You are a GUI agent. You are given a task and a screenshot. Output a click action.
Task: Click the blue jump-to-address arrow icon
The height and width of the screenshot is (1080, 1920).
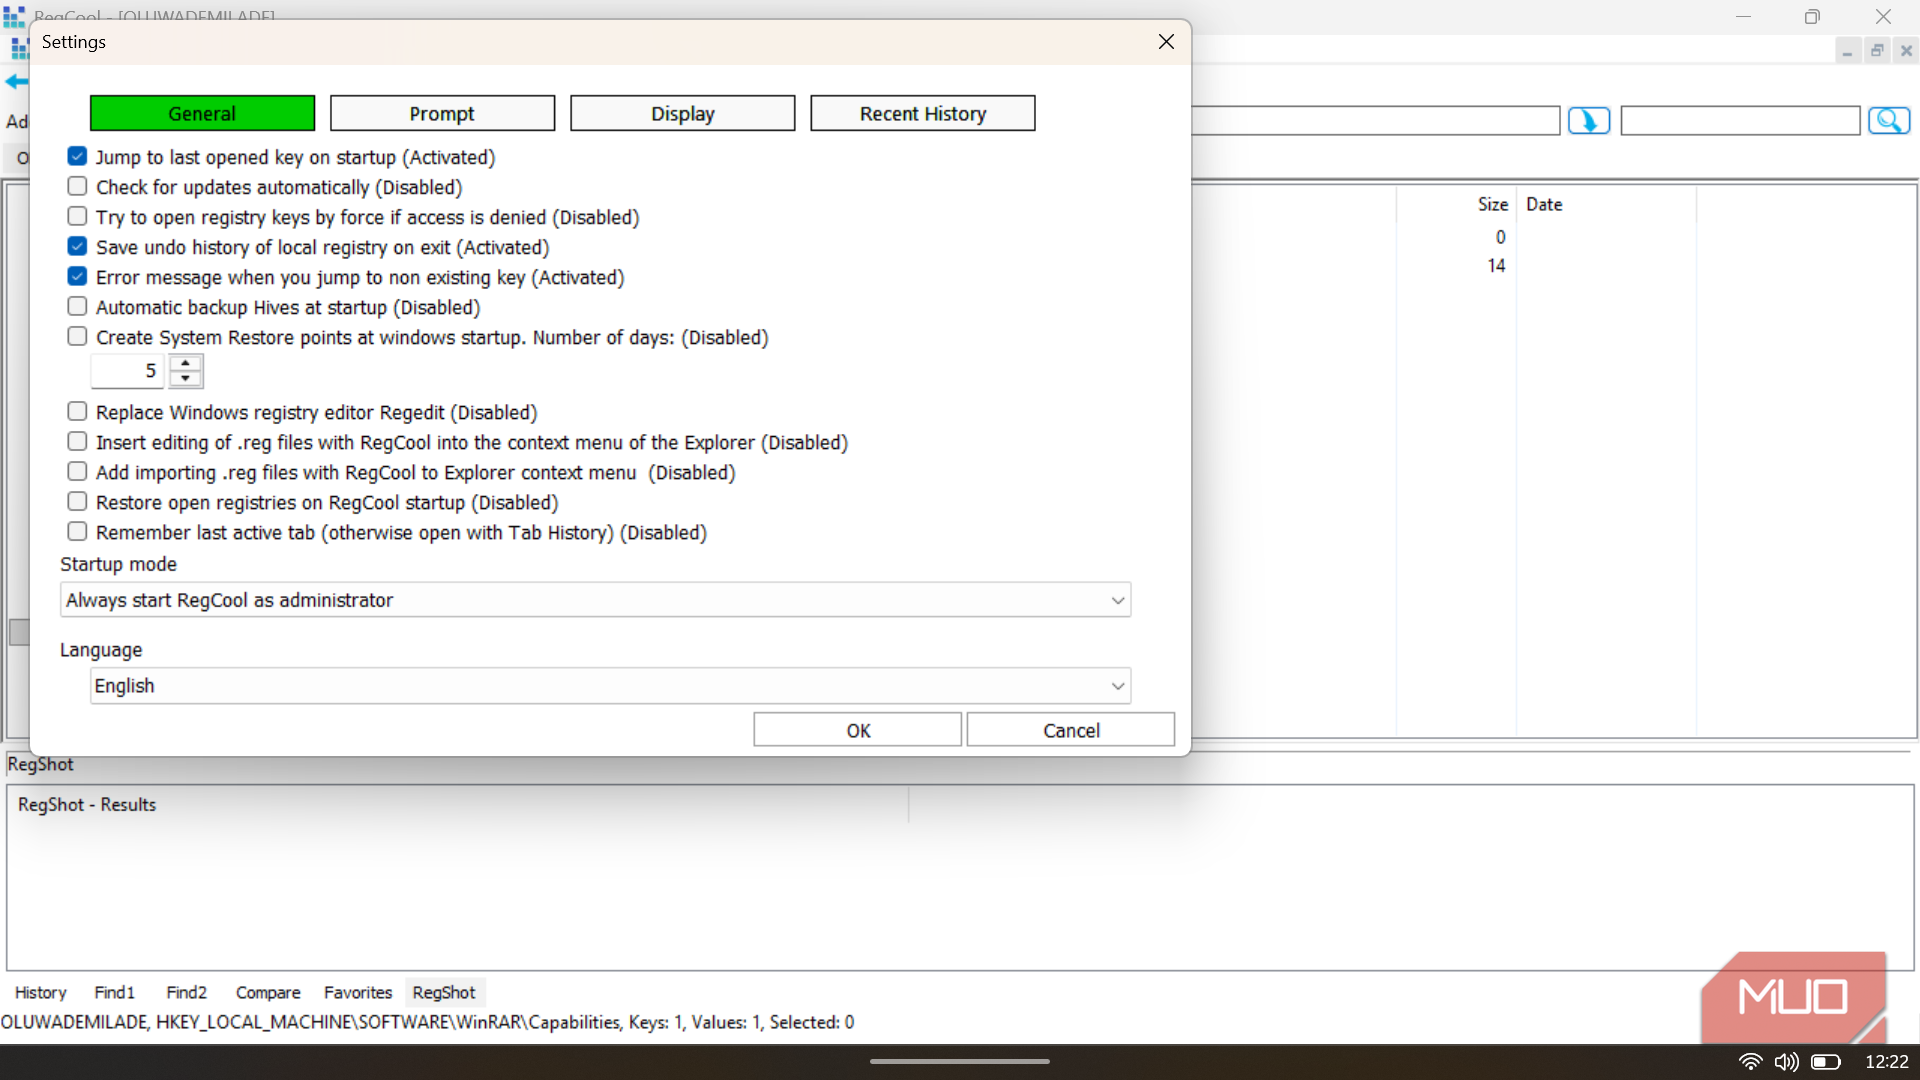pos(1589,121)
